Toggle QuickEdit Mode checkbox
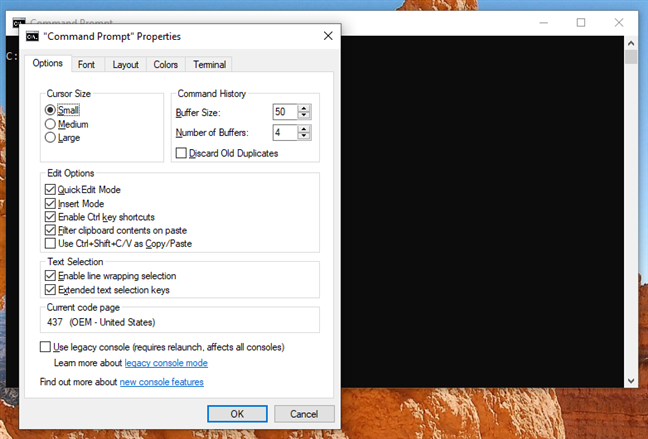Image resolution: width=648 pixels, height=439 pixels. (50, 190)
